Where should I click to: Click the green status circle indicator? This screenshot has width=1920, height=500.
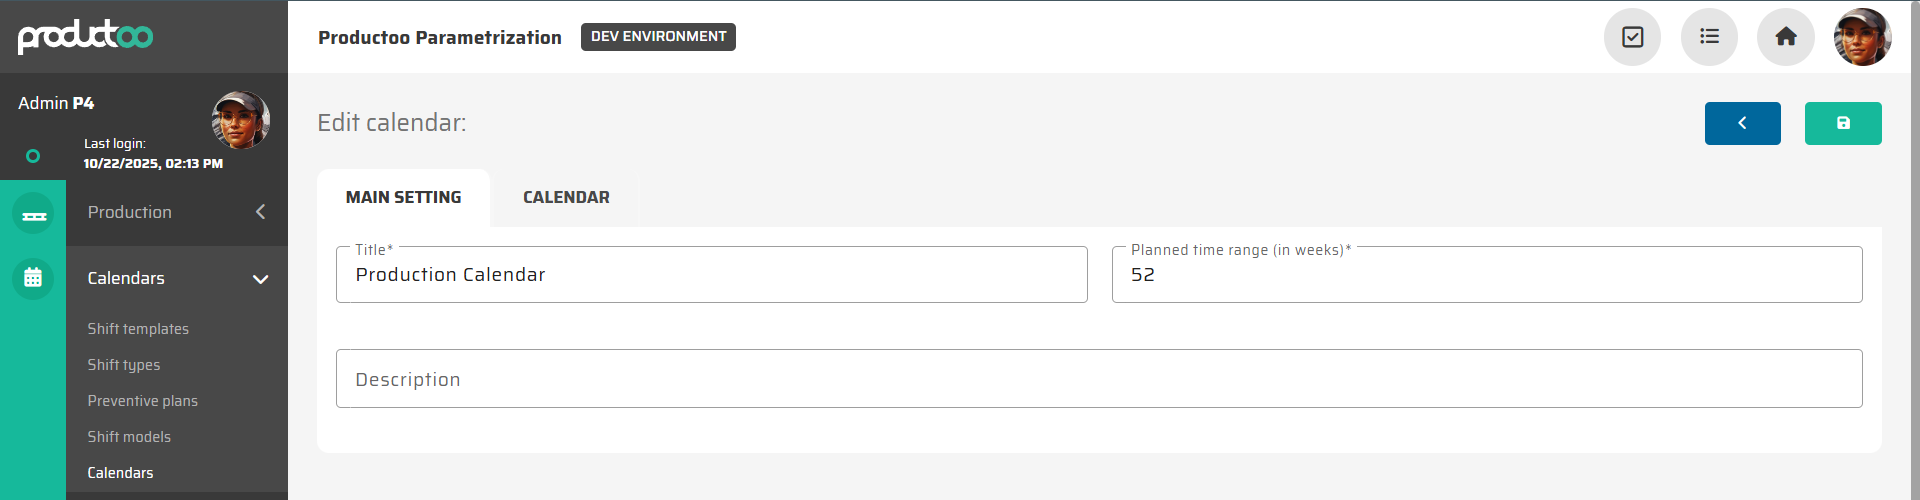[x=33, y=156]
